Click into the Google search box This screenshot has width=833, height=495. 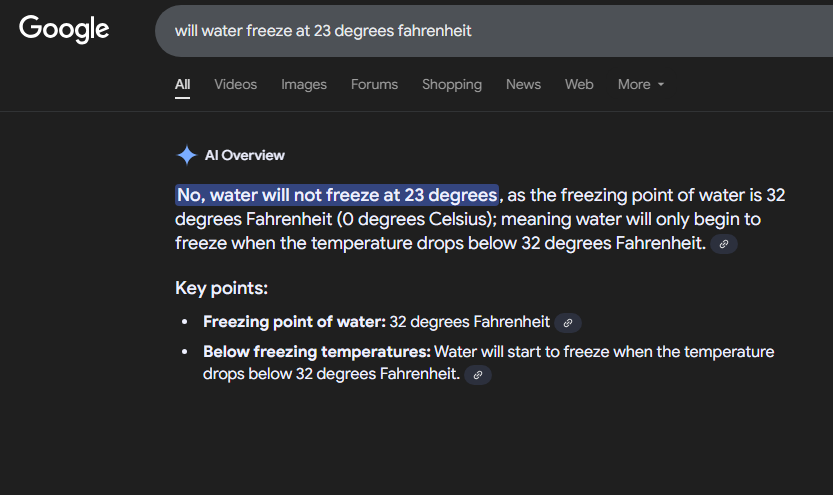coord(480,31)
